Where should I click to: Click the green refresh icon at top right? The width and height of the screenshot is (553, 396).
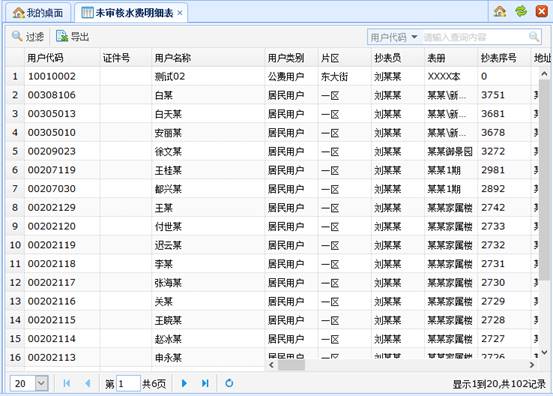point(521,12)
